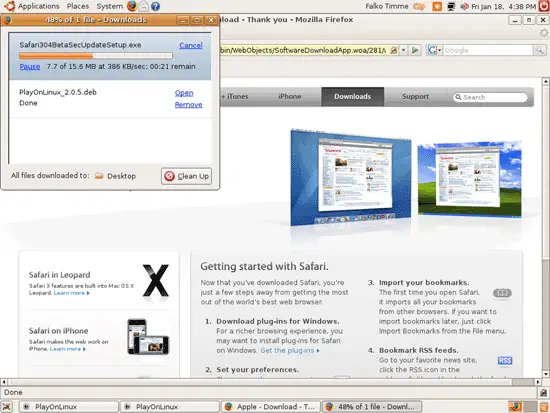Click the green Go arrow in Firefox
The width and height of the screenshot is (550, 413).
pyautogui.click(x=415, y=50)
